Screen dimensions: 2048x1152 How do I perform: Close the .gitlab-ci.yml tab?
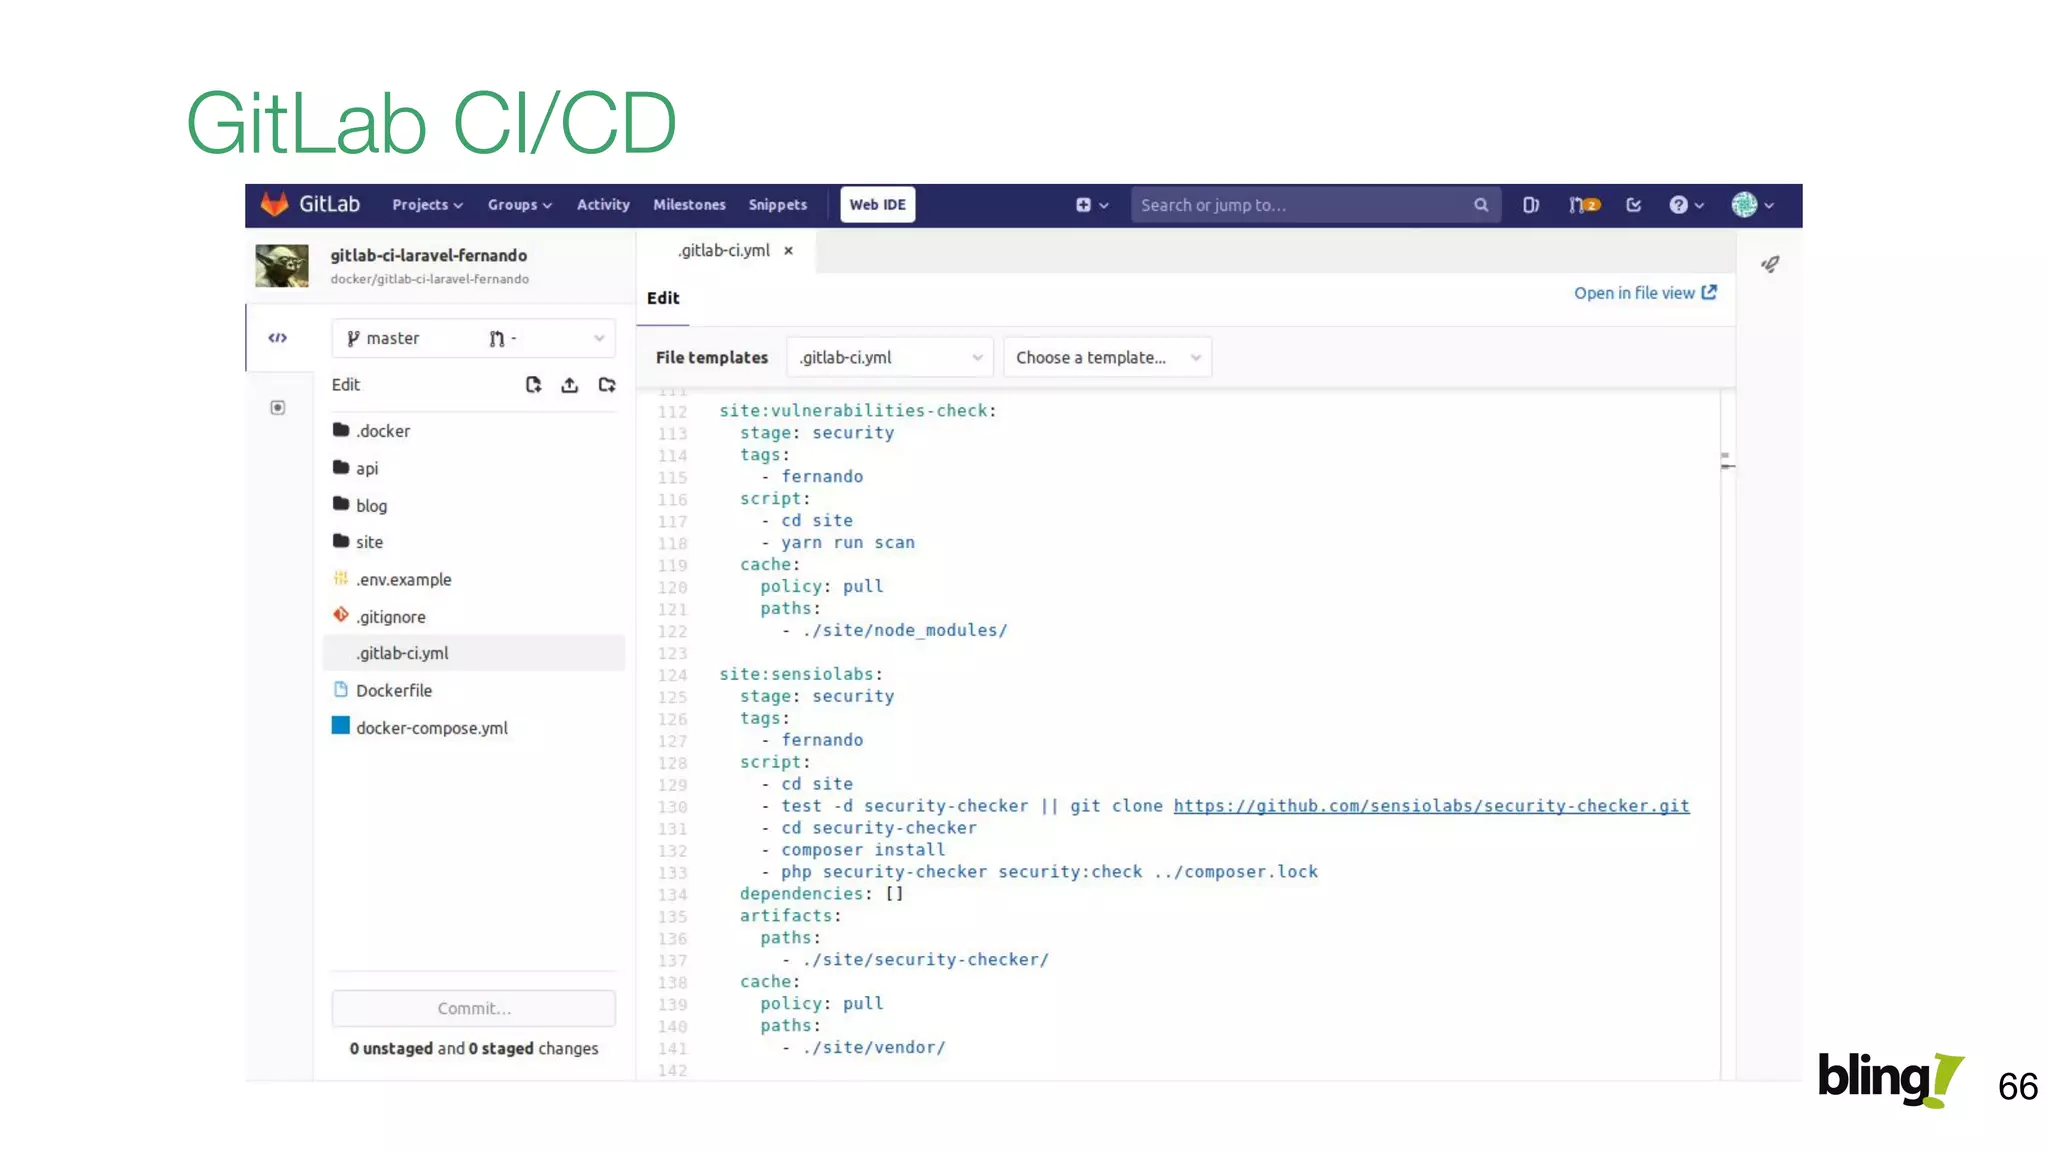[x=789, y=251]
